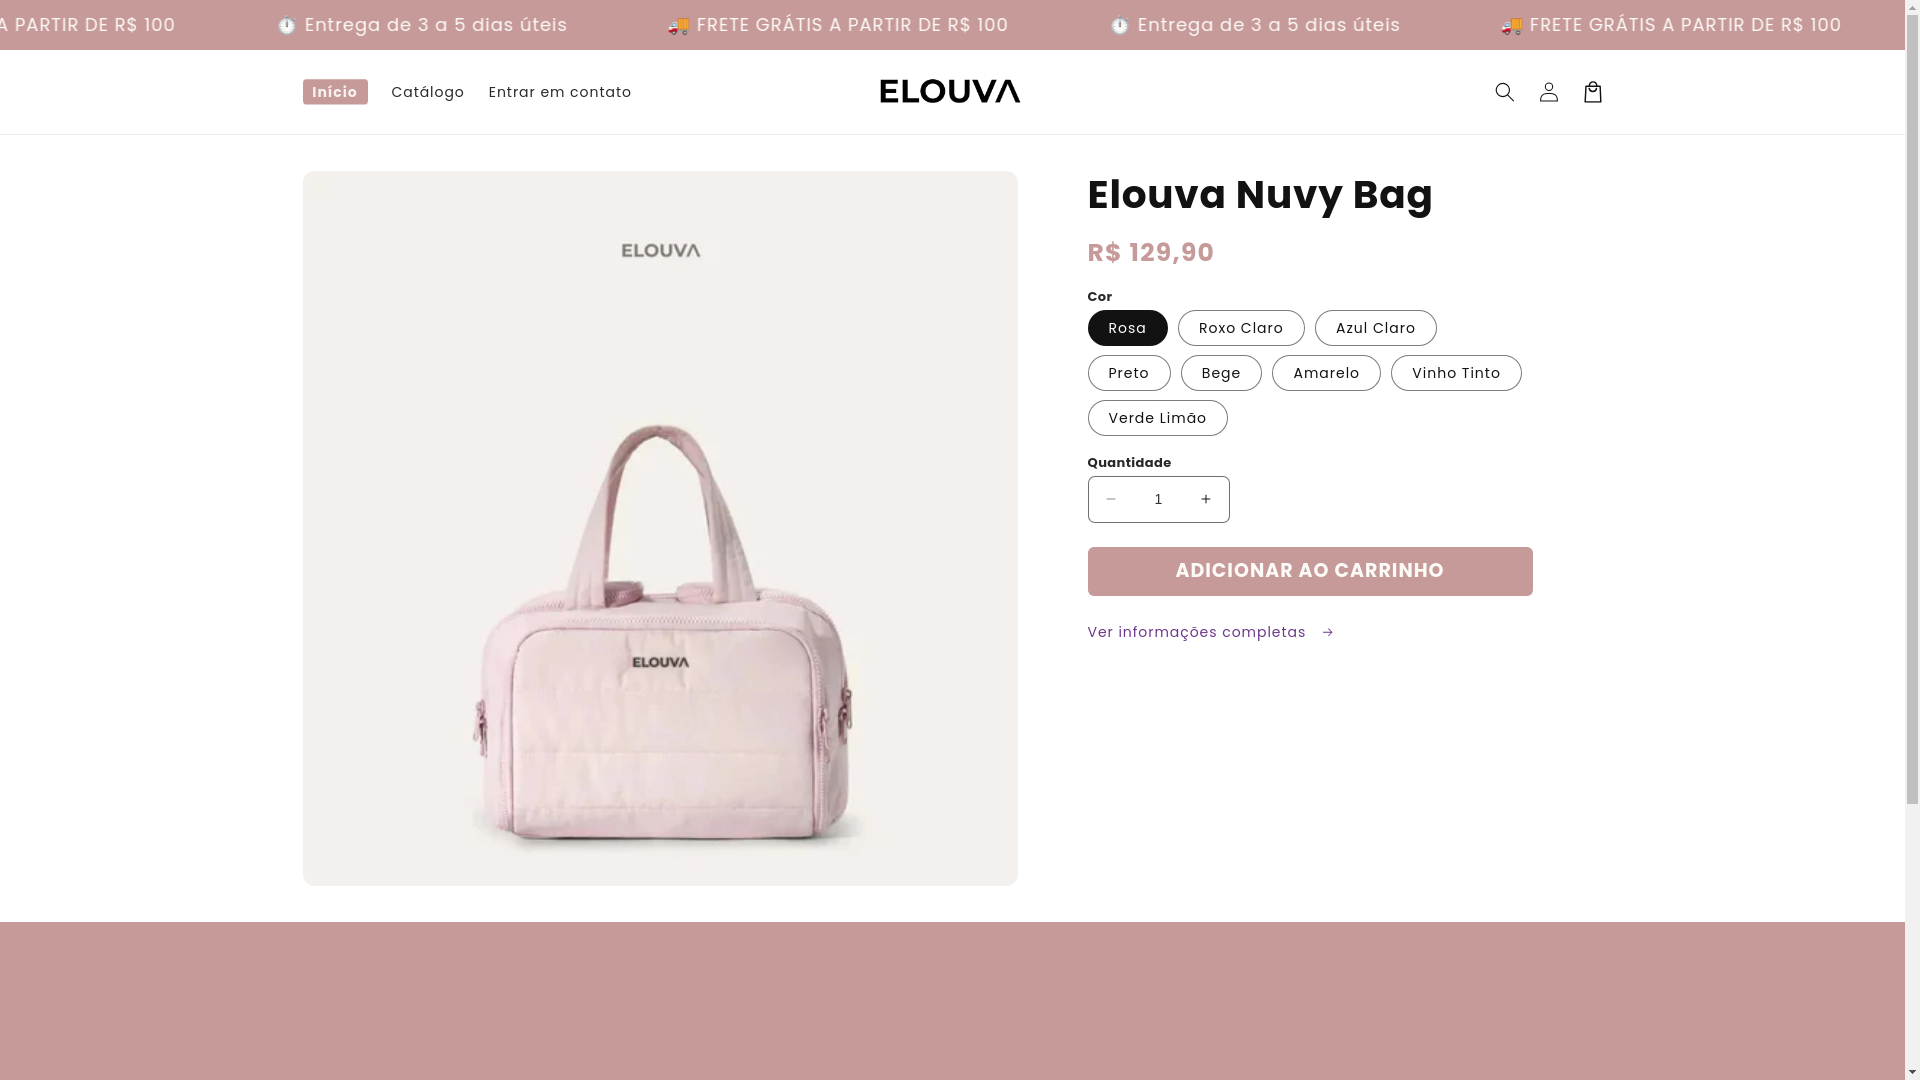This screenshot has height=1080, width=1920.
Task: Open the shopping bag cart icon
Action: [x=1592, y=92]
